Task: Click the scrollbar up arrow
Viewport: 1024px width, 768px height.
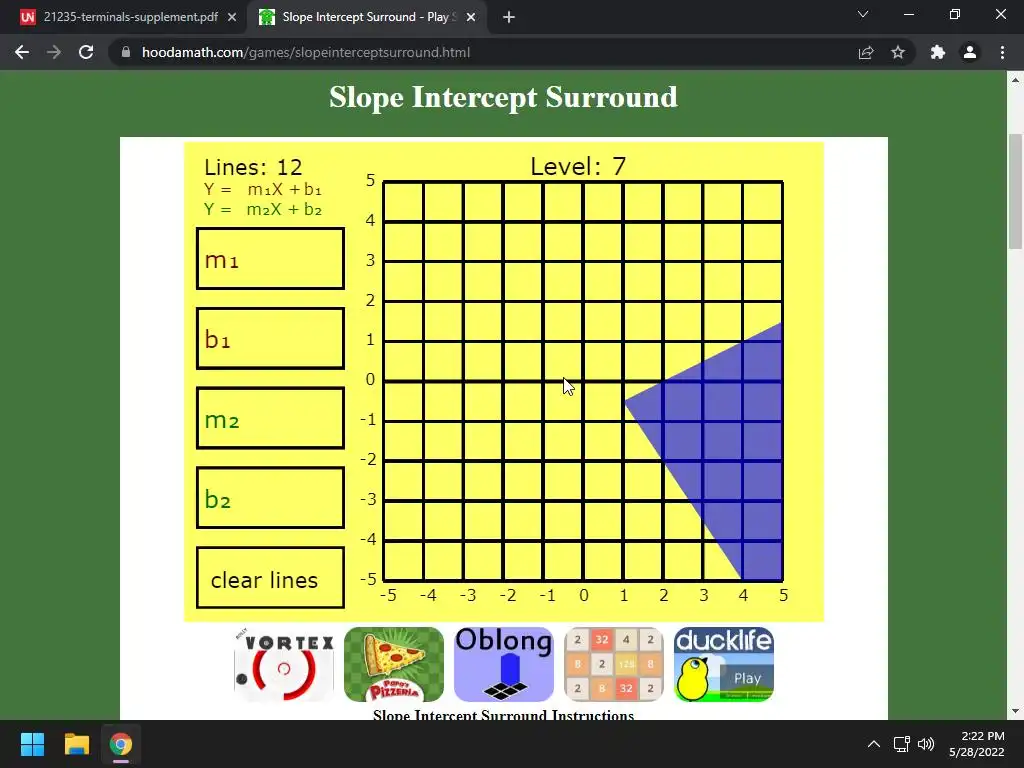Action: (x=1015, y=80)
